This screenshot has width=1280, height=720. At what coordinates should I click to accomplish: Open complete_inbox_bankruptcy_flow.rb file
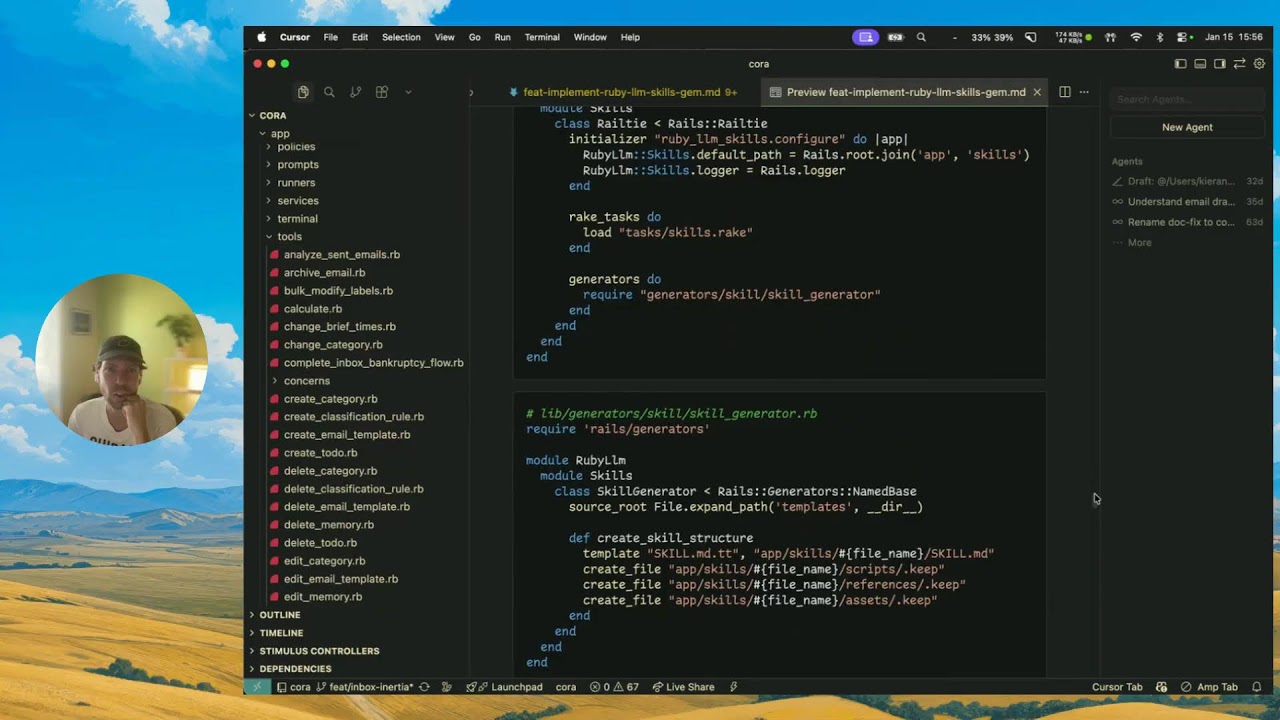pos(373,363)
